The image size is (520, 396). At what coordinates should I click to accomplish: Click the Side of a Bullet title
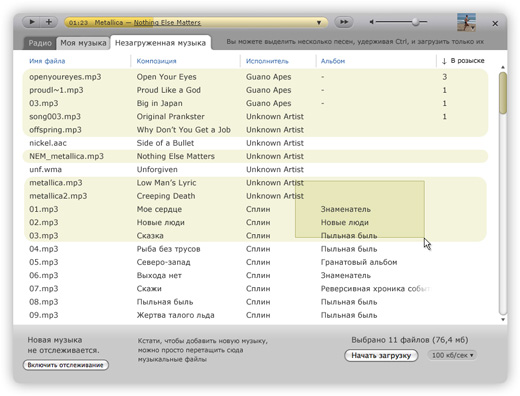point(165,143)
